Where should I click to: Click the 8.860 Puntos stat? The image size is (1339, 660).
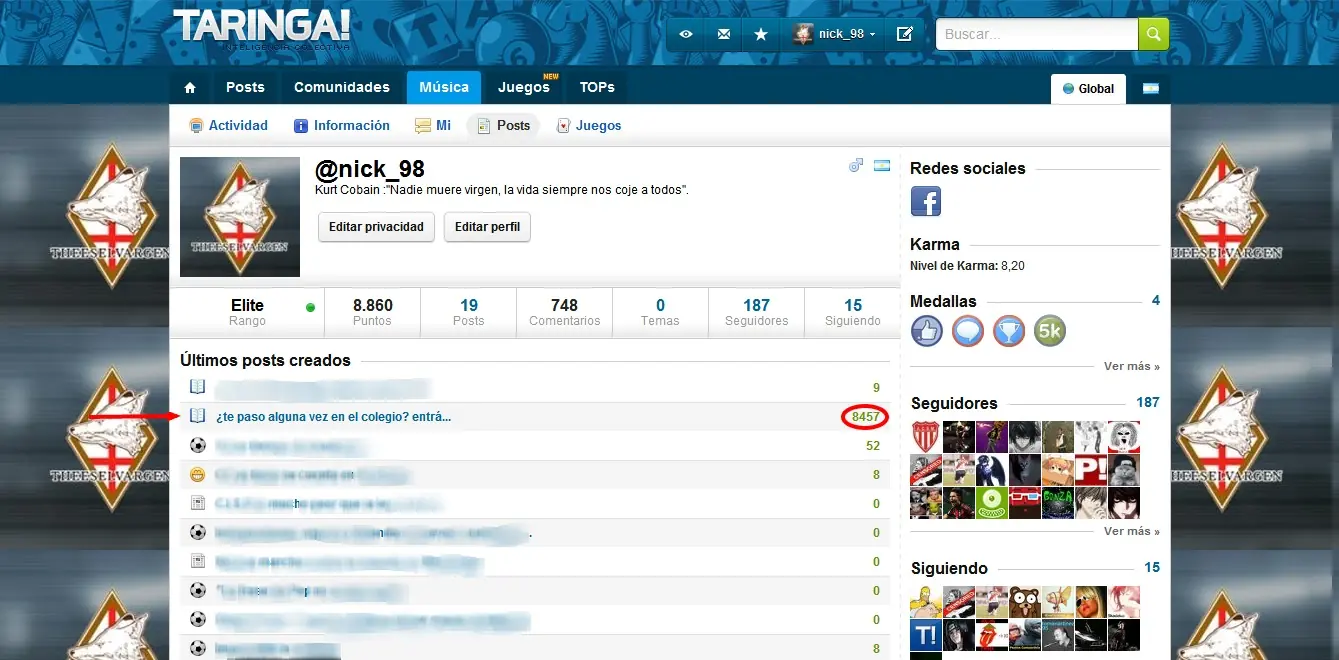pyautogui.click(x=373, y=312)
